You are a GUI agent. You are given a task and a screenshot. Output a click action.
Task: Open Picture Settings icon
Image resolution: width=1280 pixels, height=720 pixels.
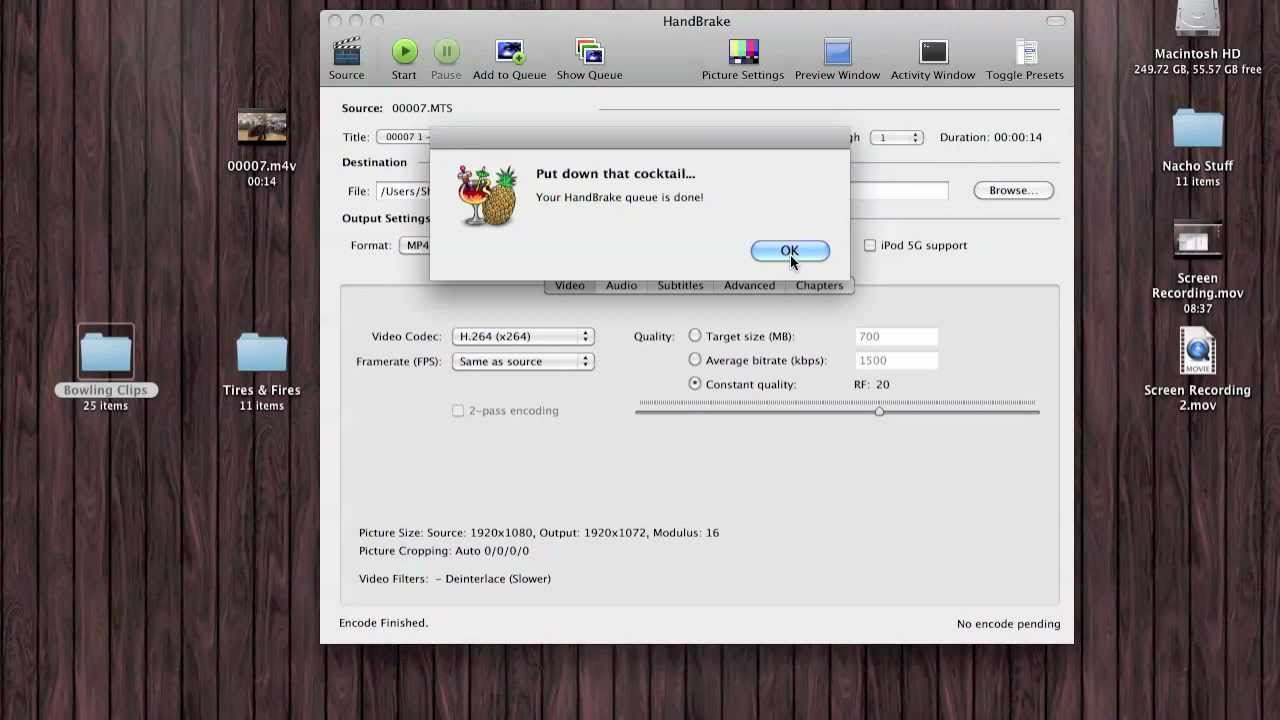[x=743, y=52]
